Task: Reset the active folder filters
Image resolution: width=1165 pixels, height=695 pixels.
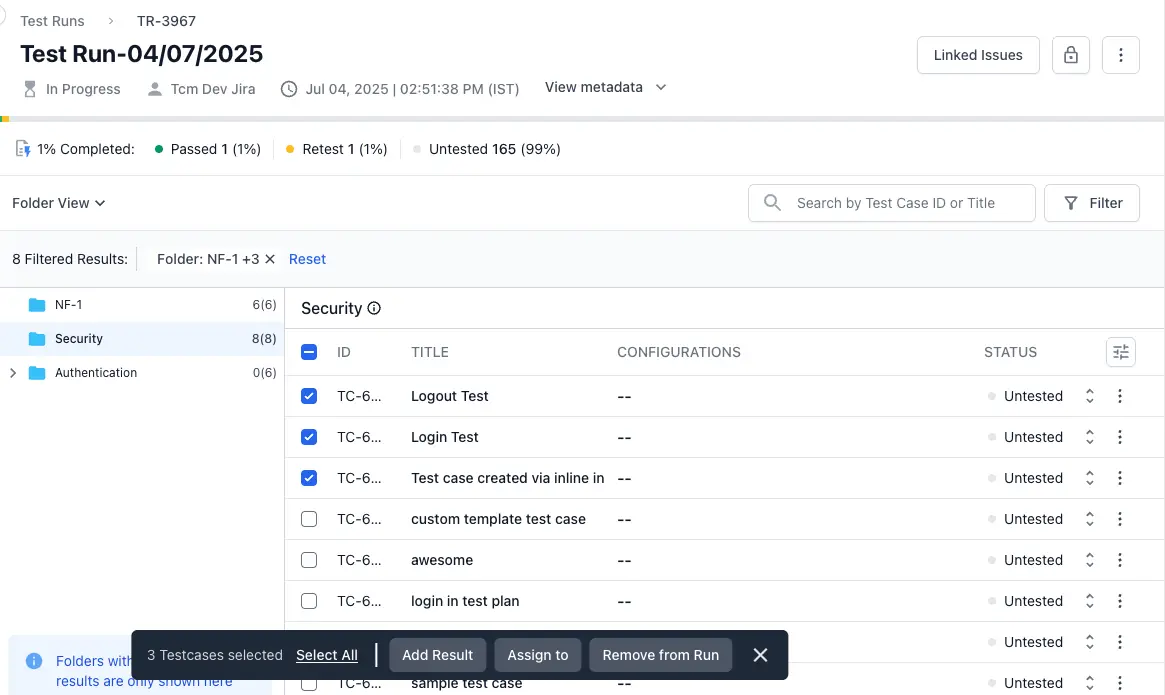Action: pyautogui.click(x=307, y=259)
